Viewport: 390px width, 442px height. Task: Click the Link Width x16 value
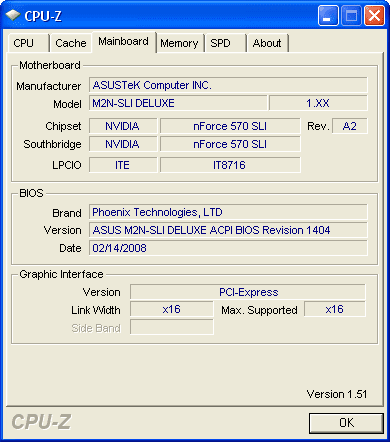click(x=171, y=309)
